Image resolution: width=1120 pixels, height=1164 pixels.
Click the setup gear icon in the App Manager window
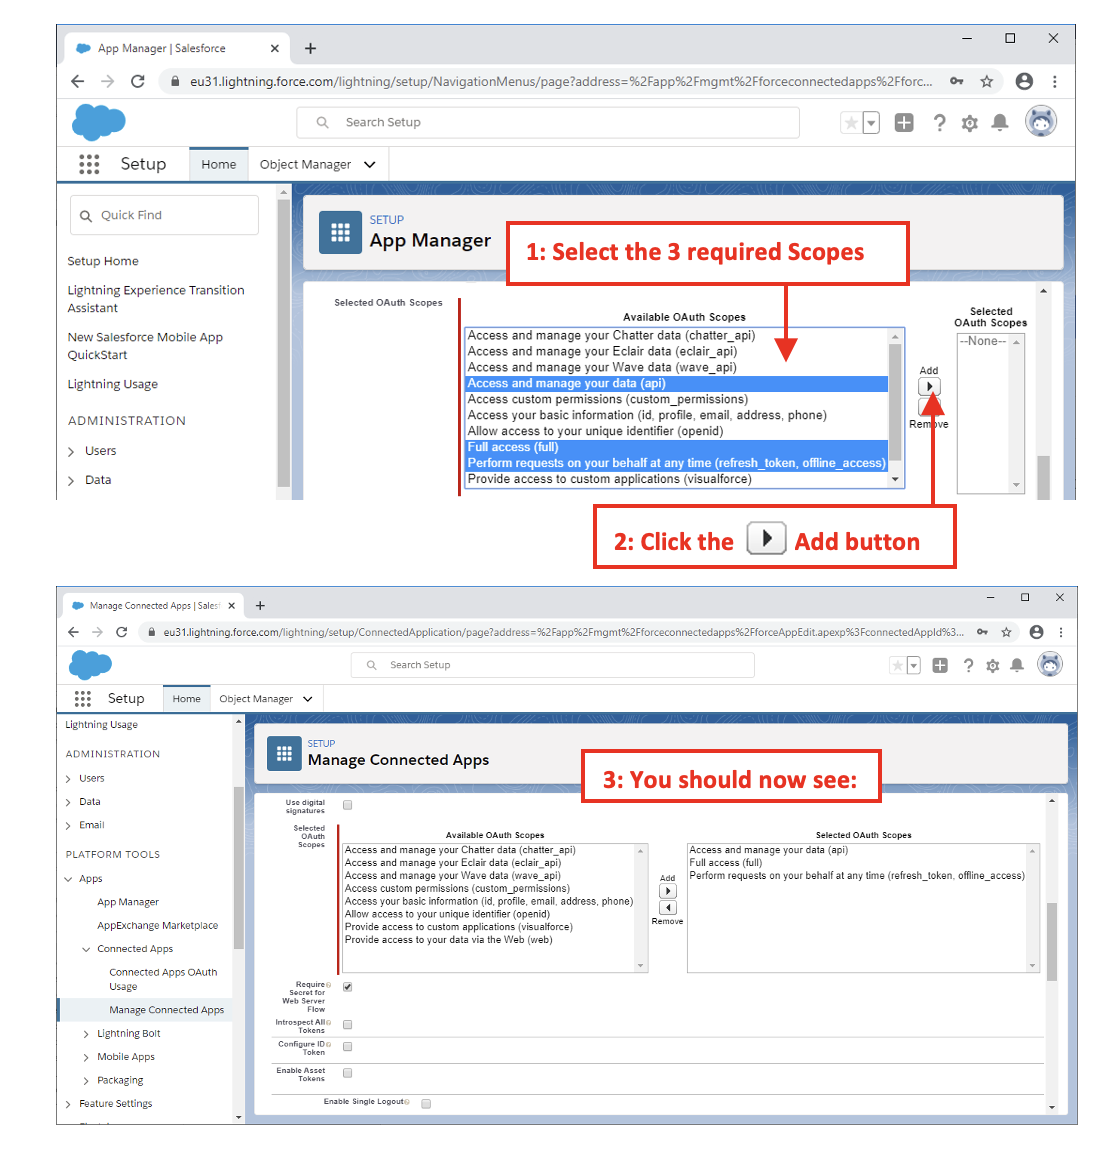point(969,123)
